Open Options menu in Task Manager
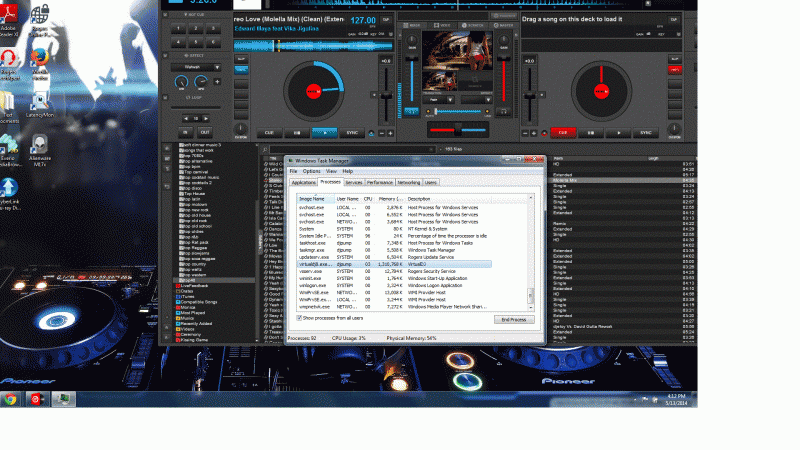Image resolution: width=800 pixels, height=450 pixels. point(311,171)
